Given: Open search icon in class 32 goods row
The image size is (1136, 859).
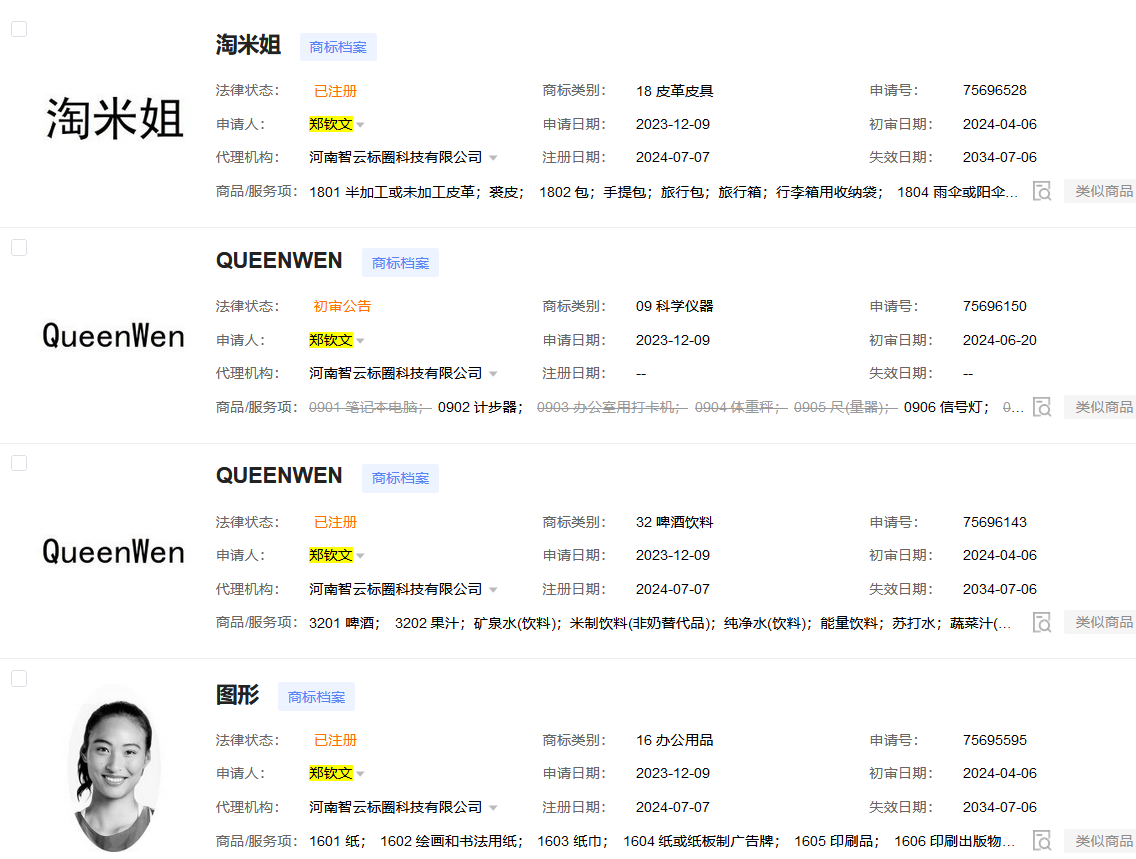Looking at the screenshot, I should [1042, 622].
